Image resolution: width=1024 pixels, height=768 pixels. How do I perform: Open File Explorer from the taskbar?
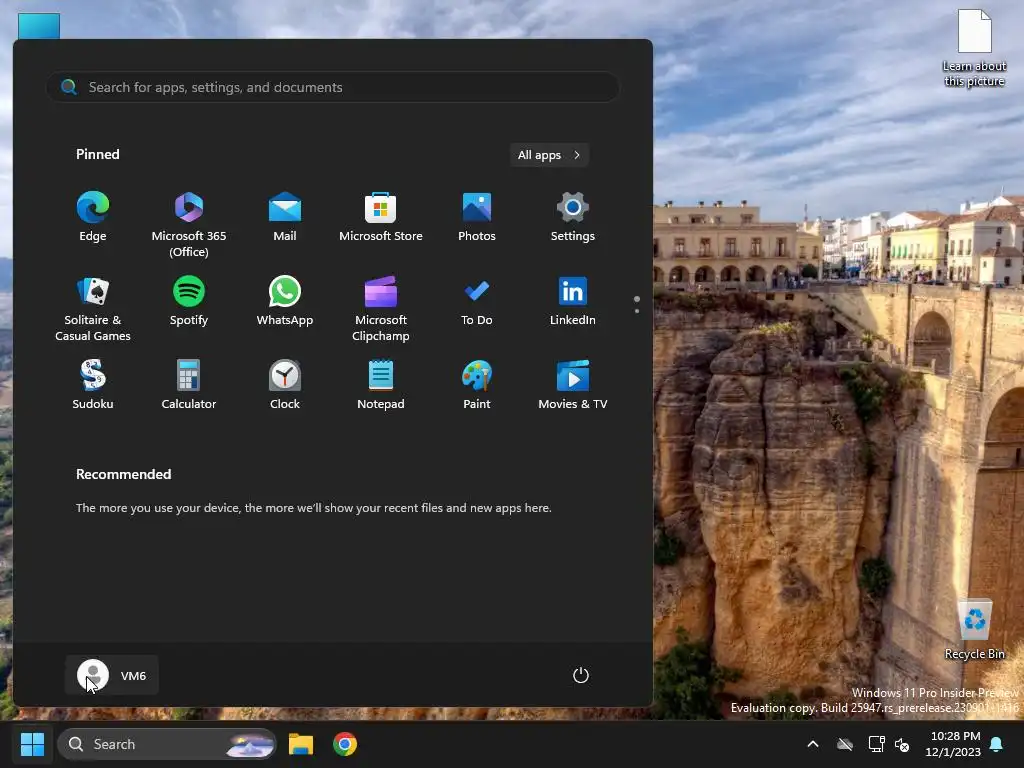tap(301, 744)
